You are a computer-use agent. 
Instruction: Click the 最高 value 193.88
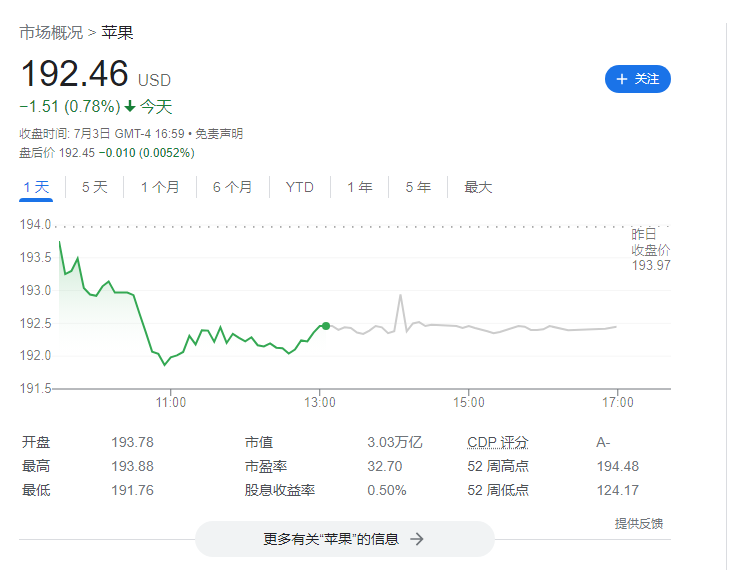[x=132, y=466]
